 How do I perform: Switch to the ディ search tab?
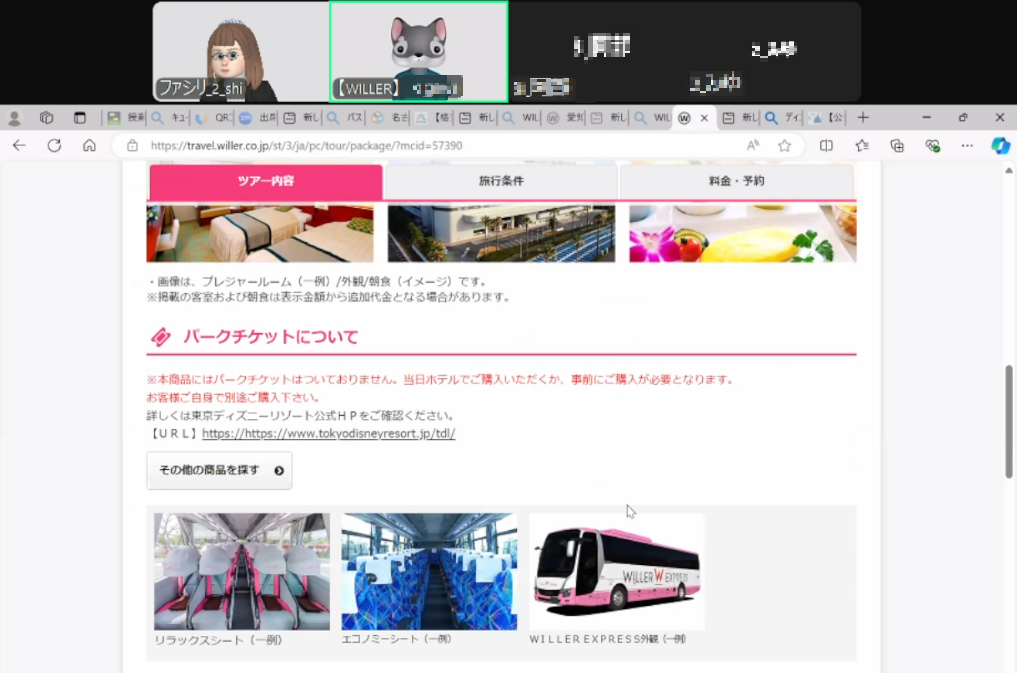click(784, 118)
